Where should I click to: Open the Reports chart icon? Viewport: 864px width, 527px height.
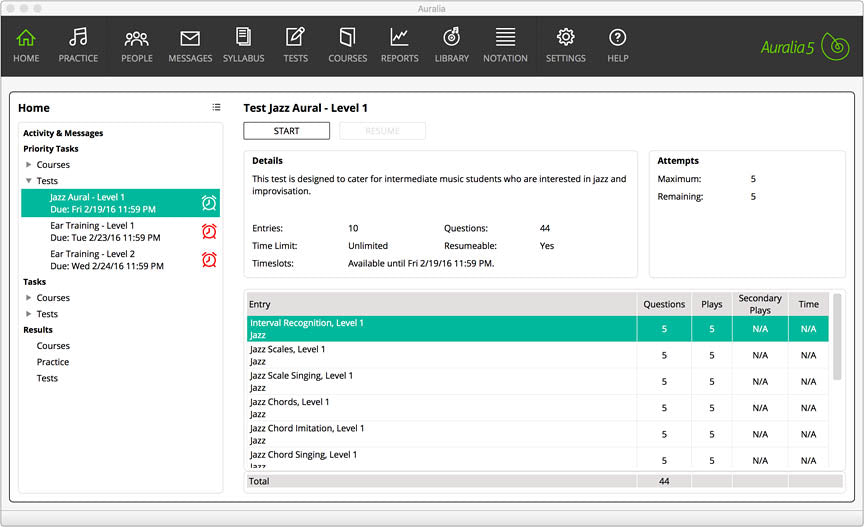(x=399, y=37)
